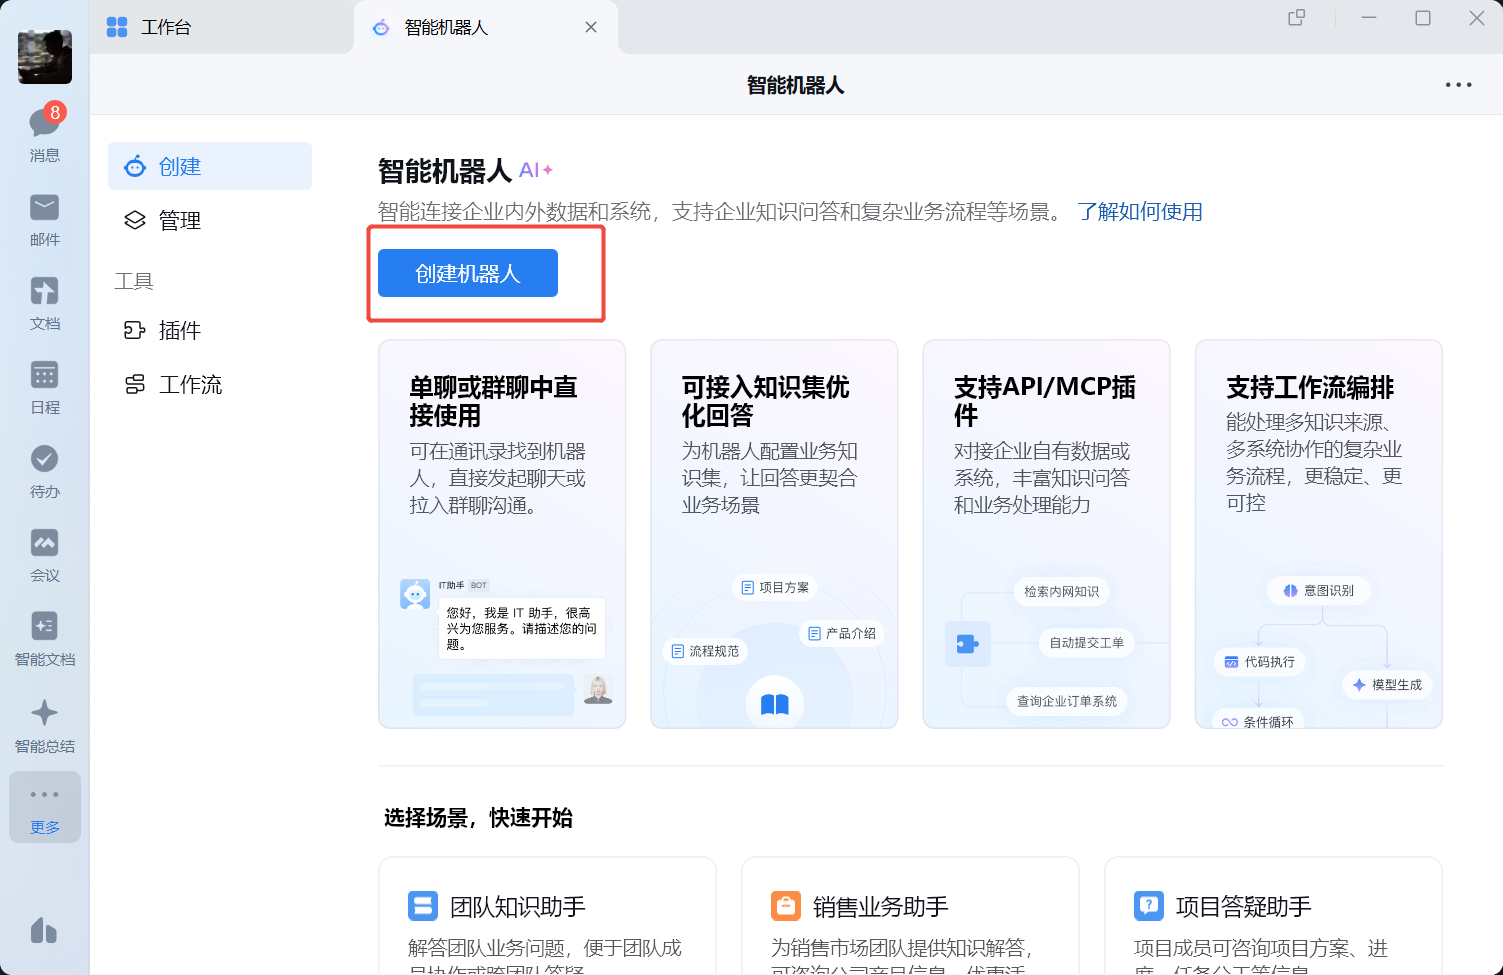
Task: Open the three-dot options menu top right
Action: point(1458,85)
